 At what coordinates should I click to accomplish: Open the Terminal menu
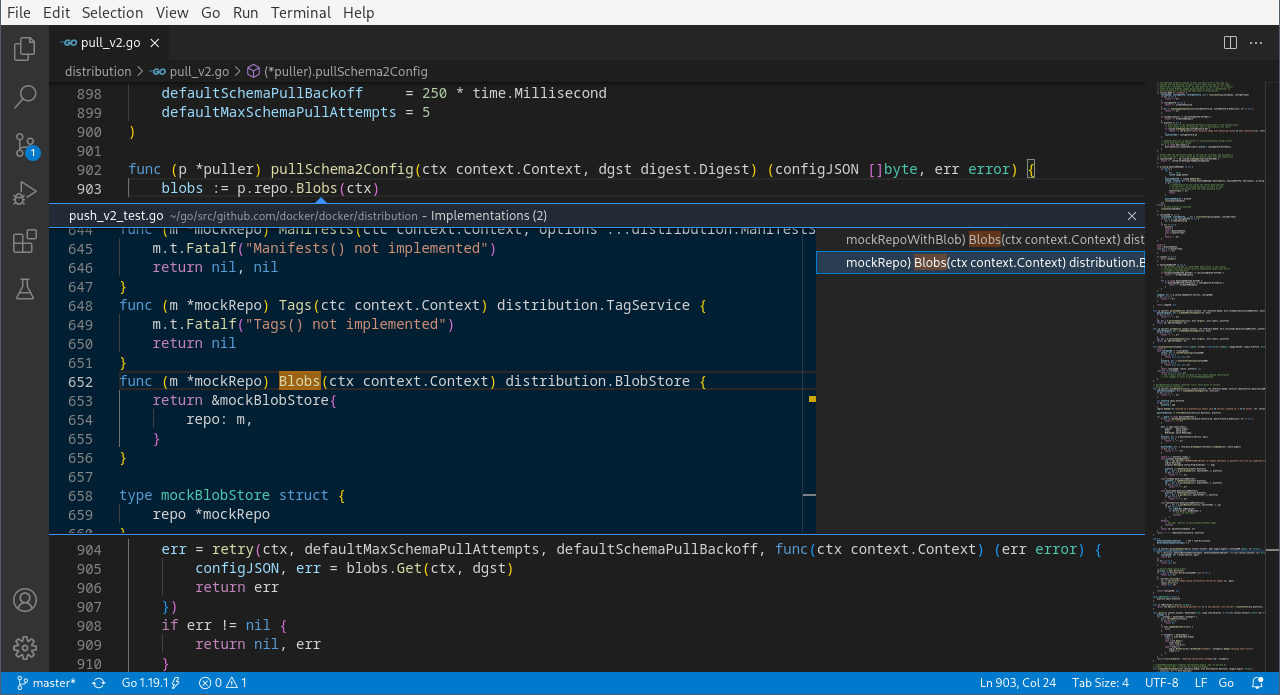pyautogui.click(x=301, y=12)
